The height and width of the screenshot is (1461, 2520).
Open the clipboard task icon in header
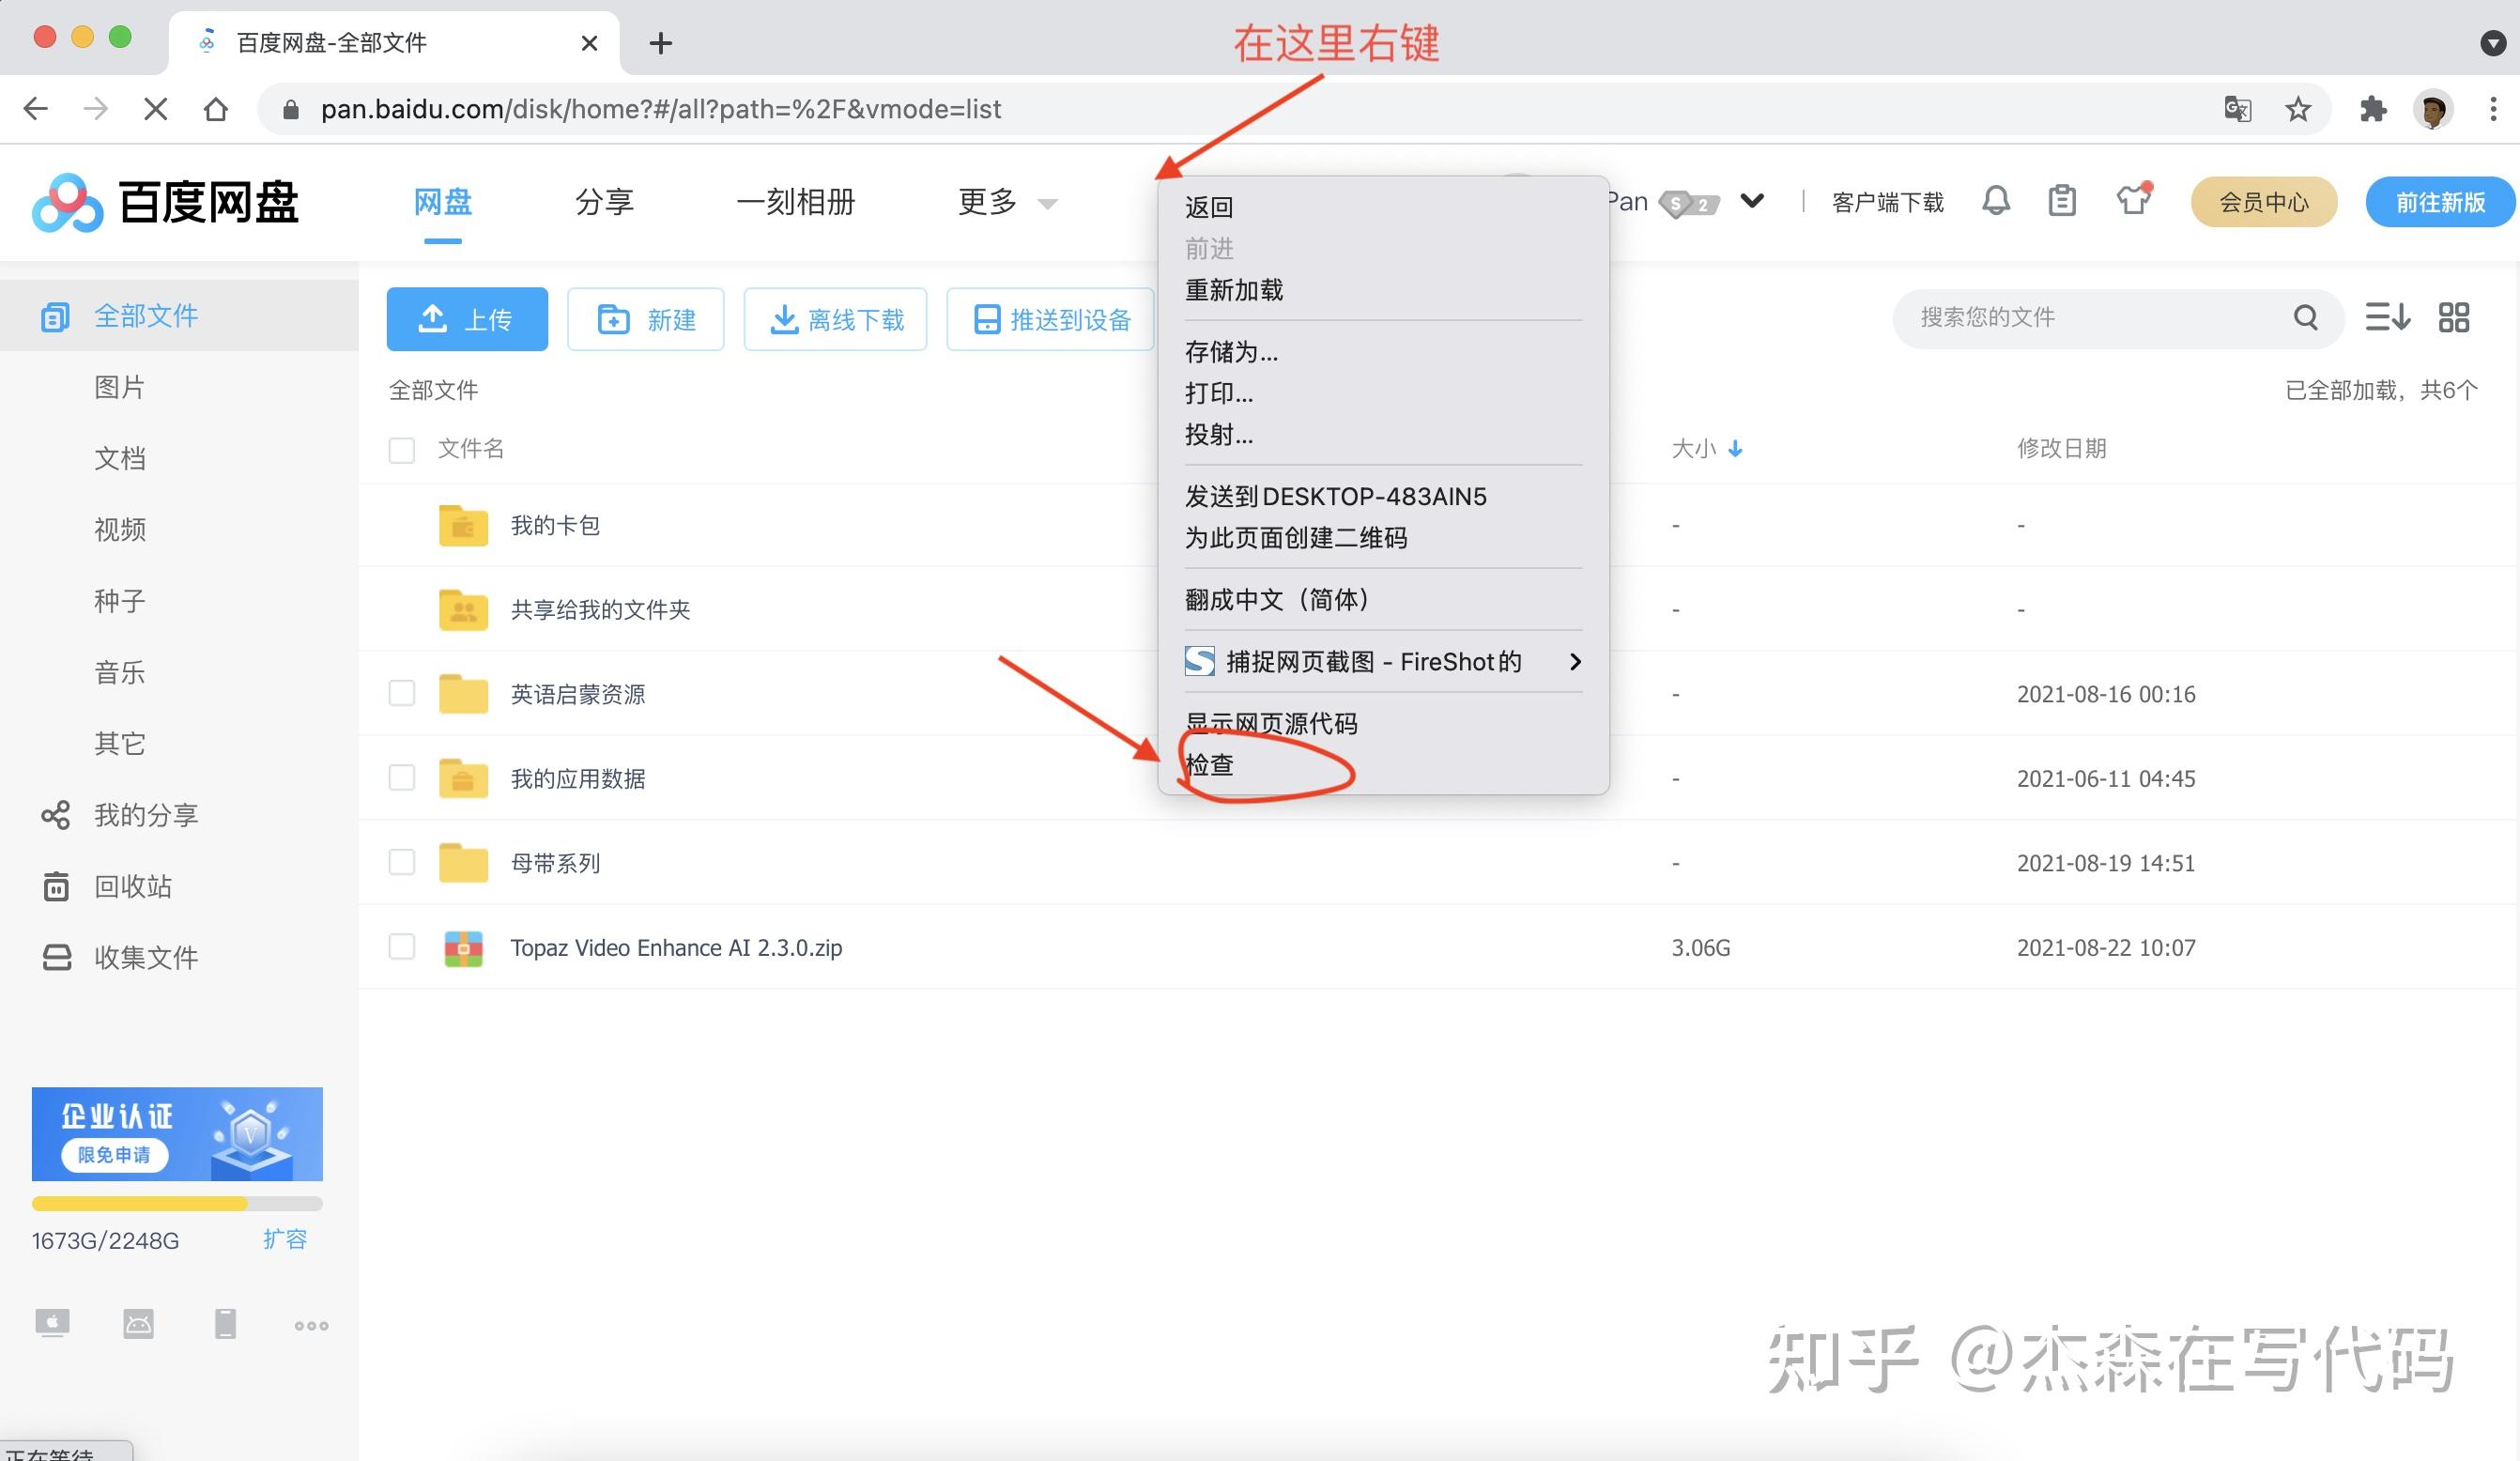click(2062, 202)
